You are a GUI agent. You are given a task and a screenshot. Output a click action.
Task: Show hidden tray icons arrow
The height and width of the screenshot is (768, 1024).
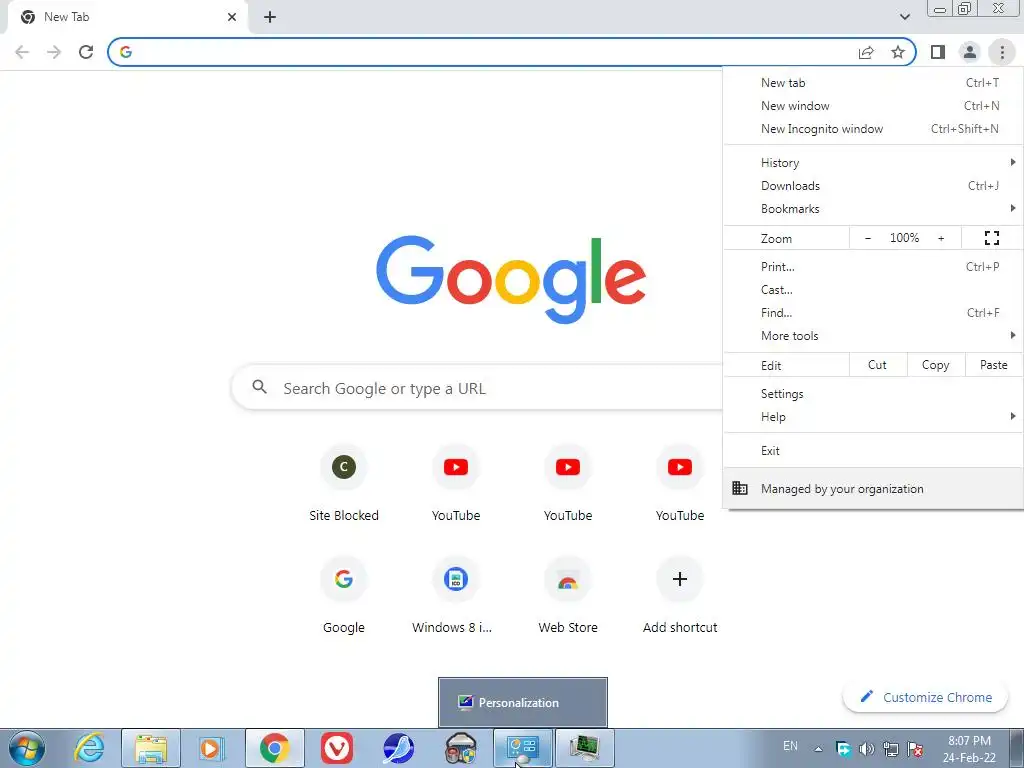[818, 749]
